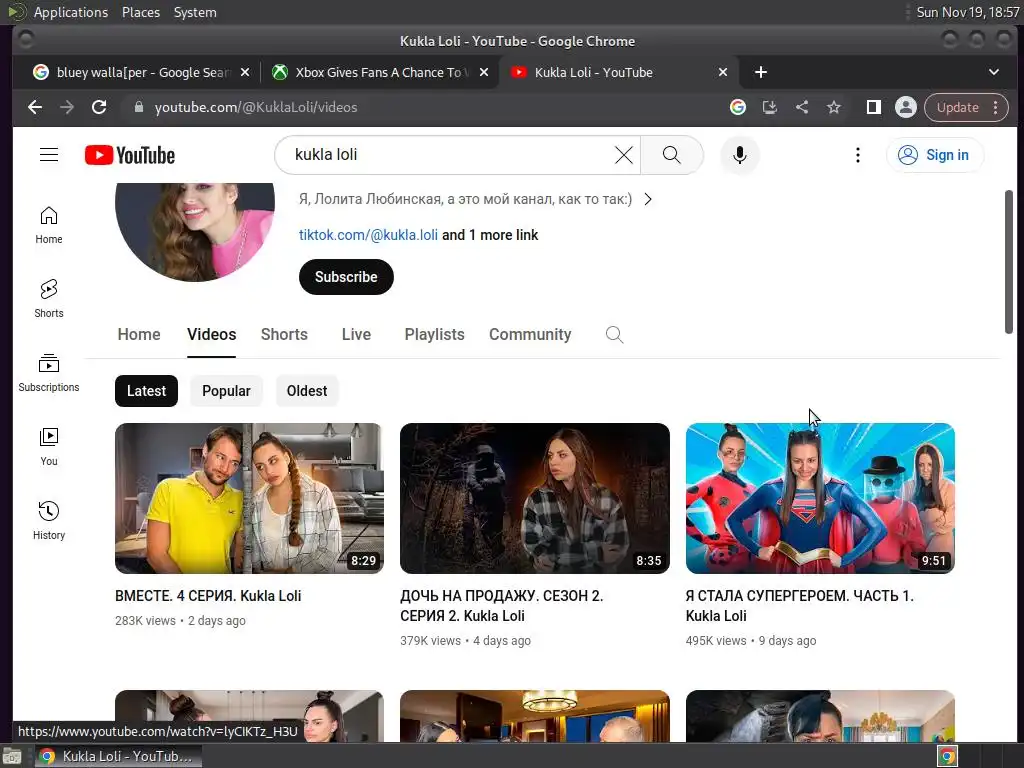Open Subscriptions in sidebar

(49, 373)
